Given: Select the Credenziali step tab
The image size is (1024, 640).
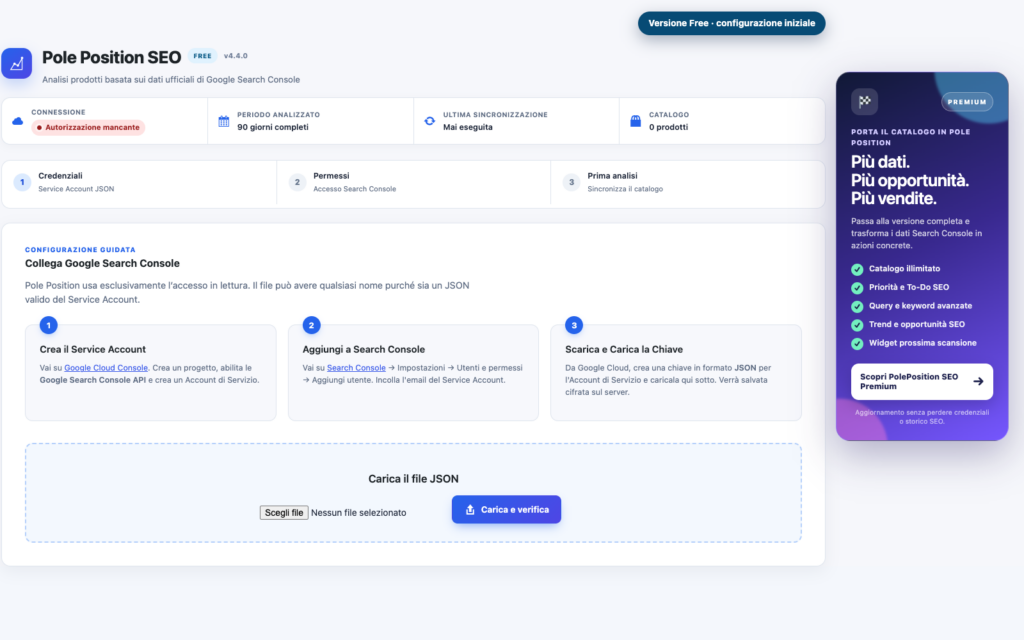Looking at the screenshot, I should pyautogui.click(x=140, y=182).
